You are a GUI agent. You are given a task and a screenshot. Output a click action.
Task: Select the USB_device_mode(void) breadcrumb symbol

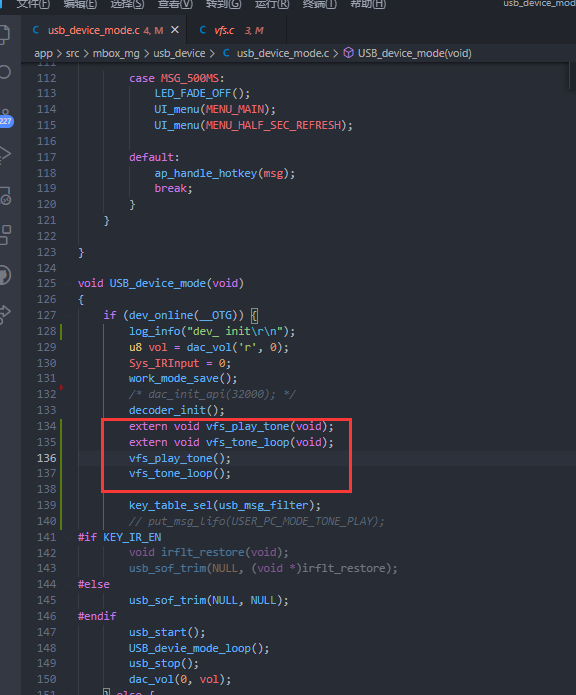[415, 54]
